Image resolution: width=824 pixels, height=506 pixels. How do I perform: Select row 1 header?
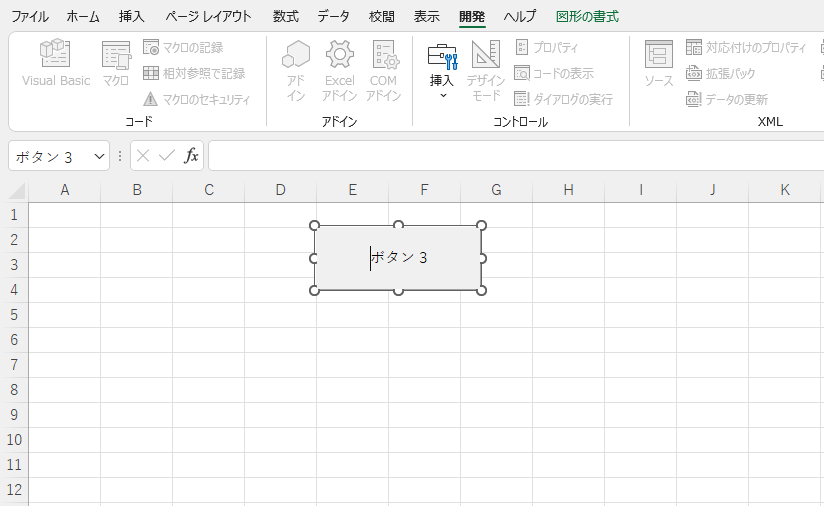point(14,215)
